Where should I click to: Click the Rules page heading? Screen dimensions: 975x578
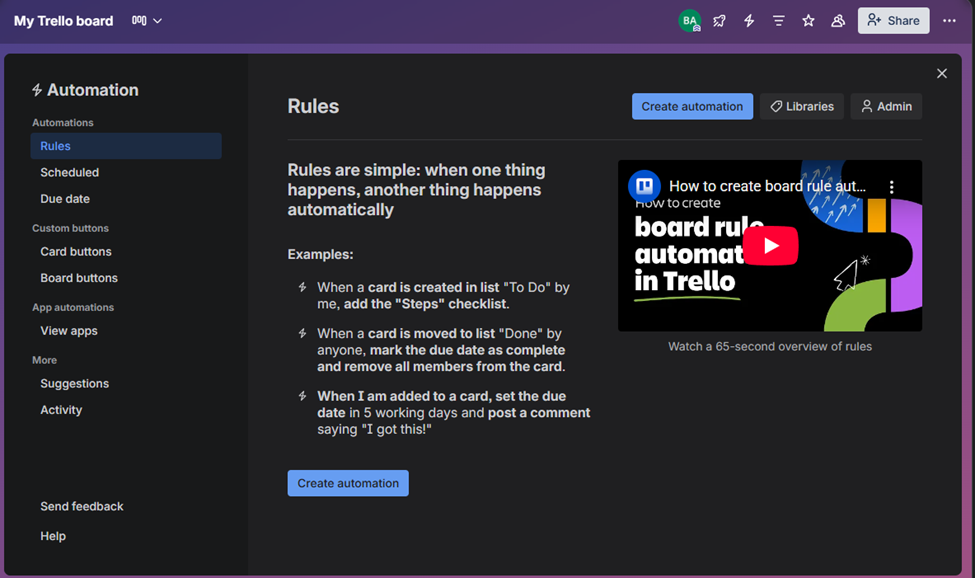[x=313, y=106]
